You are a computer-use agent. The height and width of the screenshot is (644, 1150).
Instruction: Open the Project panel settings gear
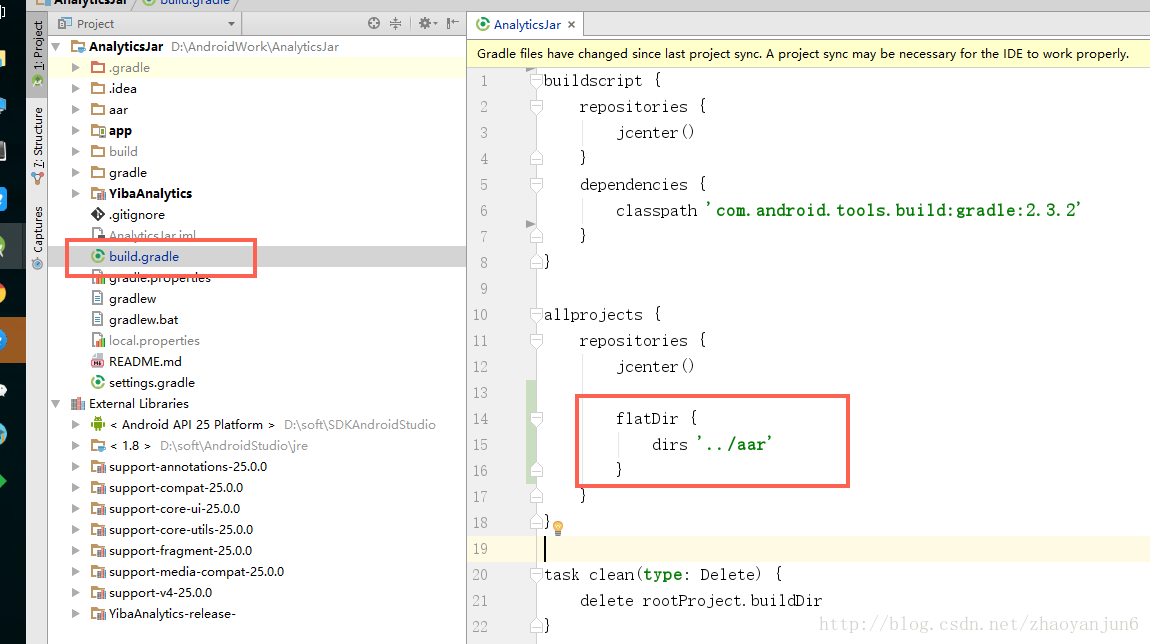[427, 23]
